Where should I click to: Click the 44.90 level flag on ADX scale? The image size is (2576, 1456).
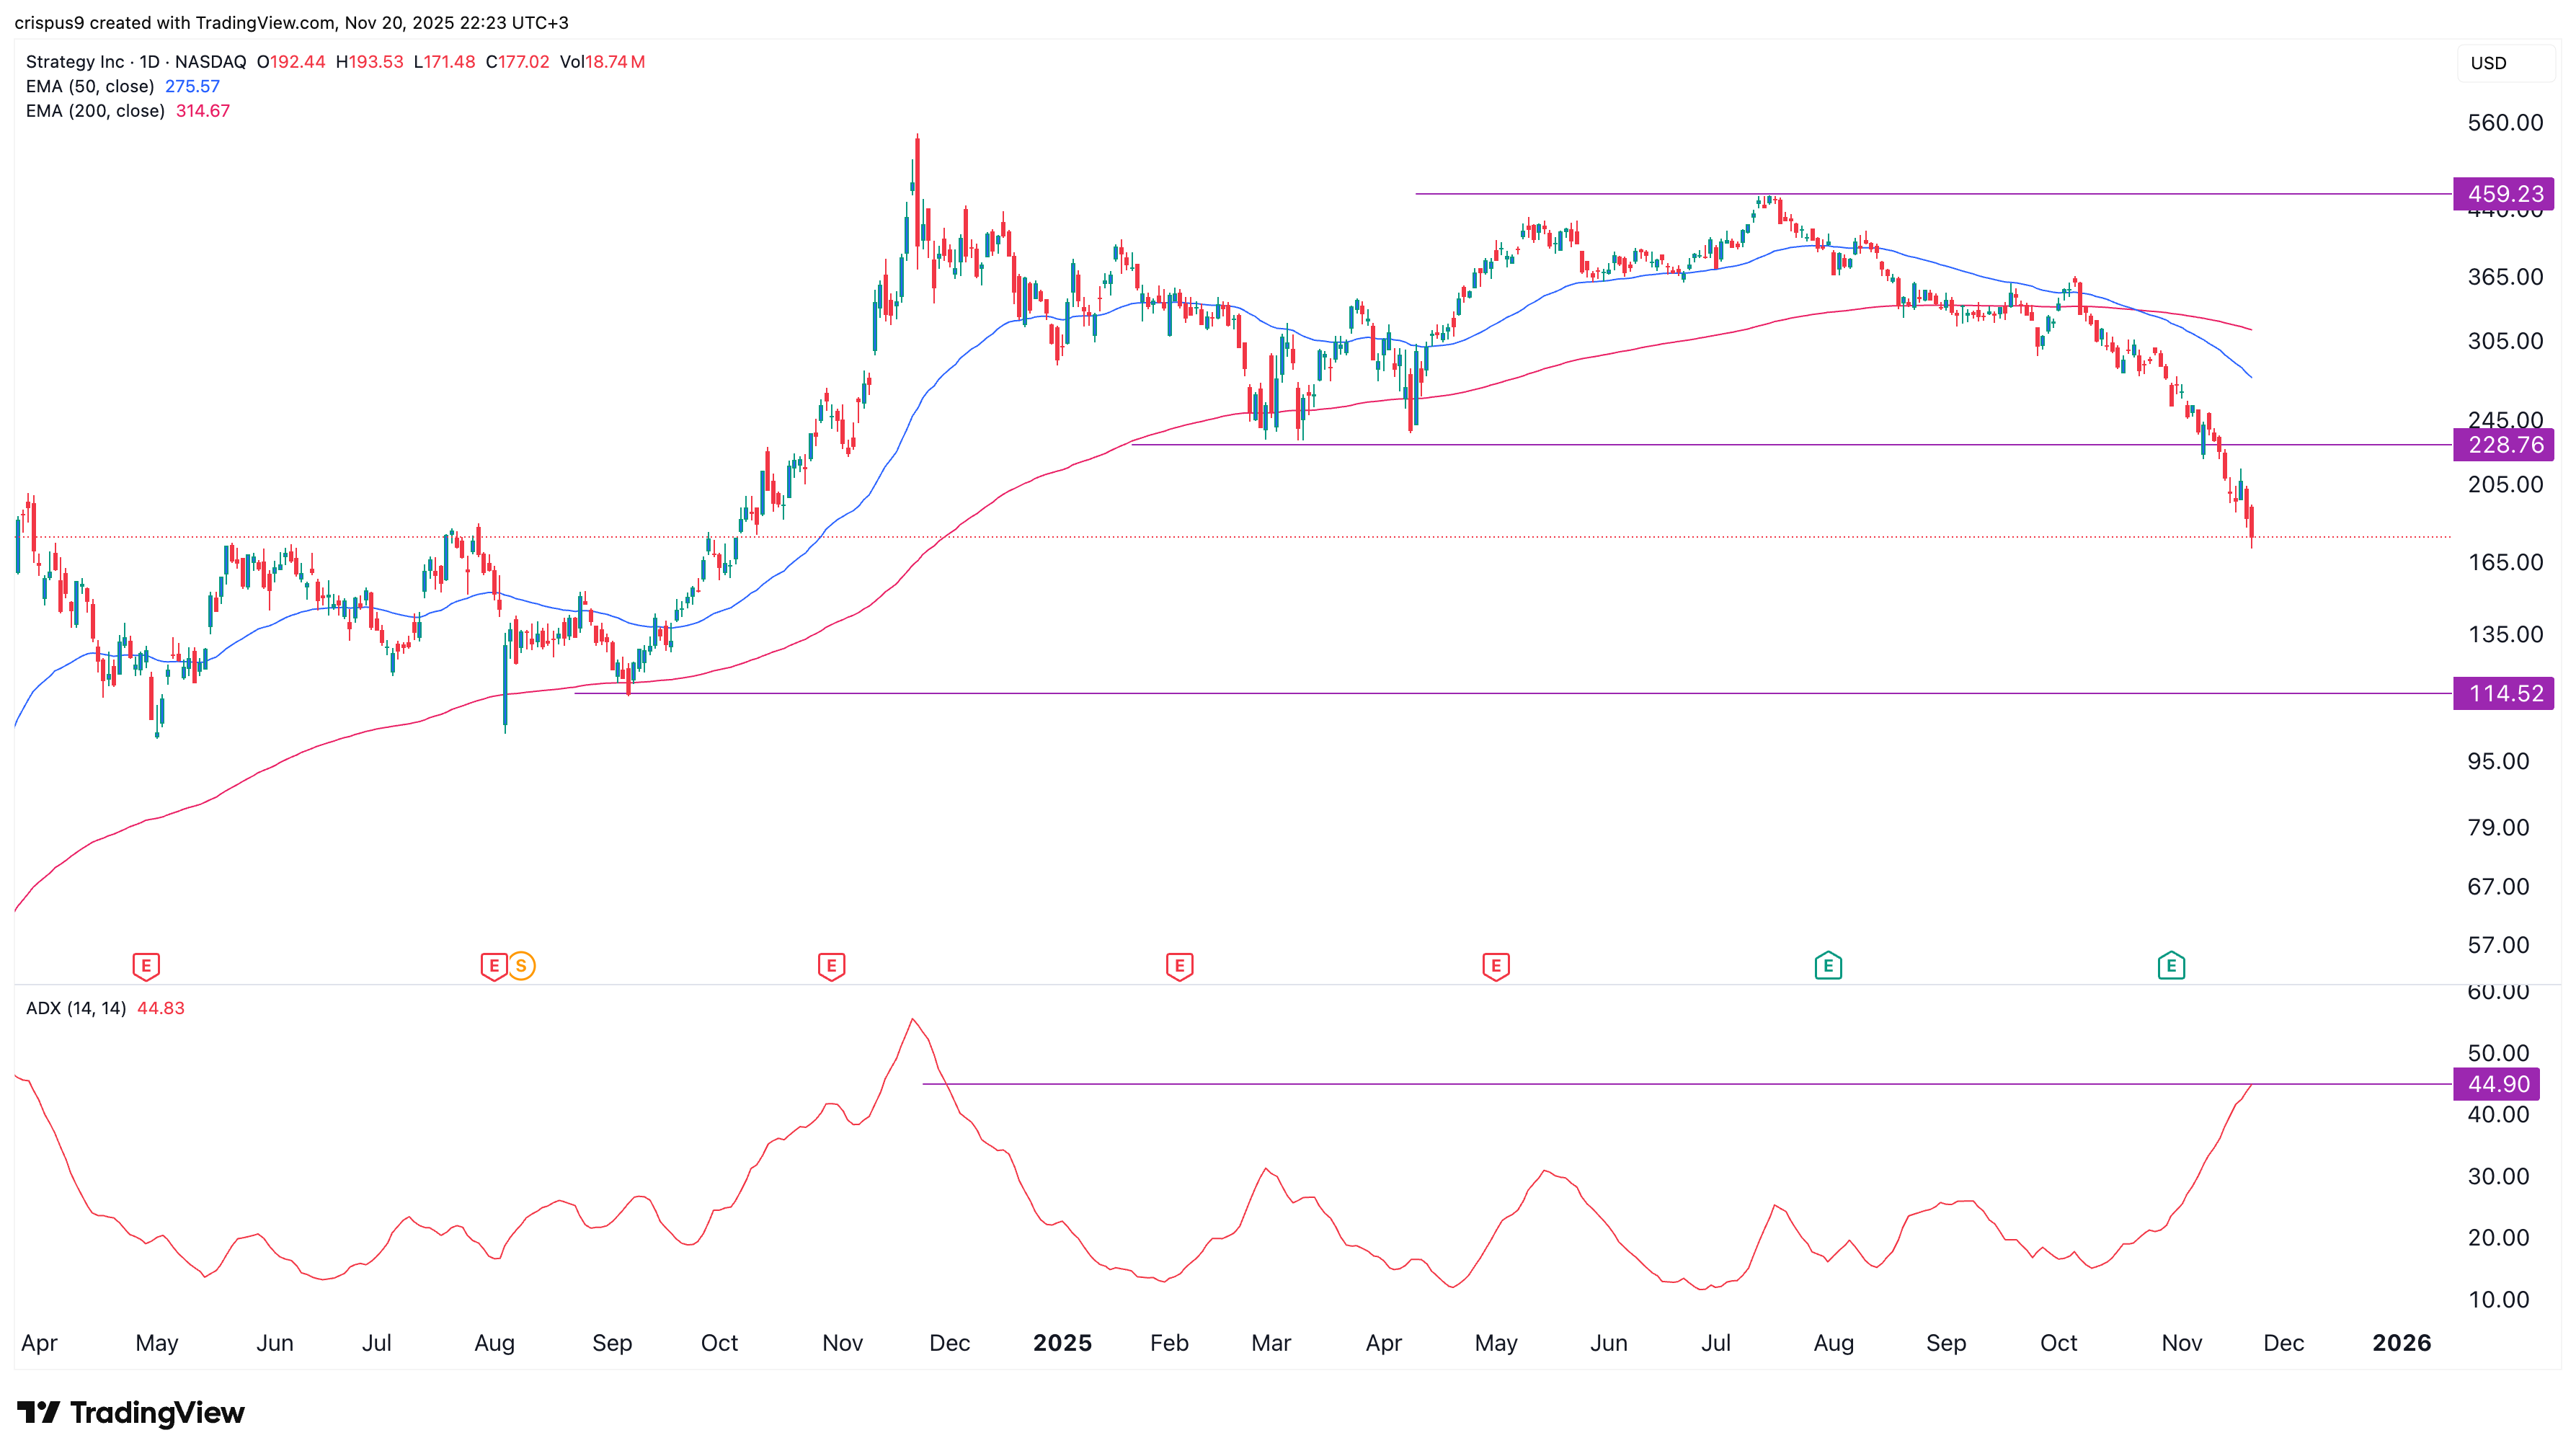coord(2496,1083)
